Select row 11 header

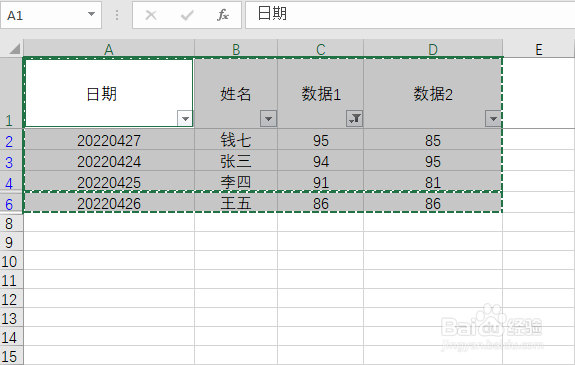point(11,280)
